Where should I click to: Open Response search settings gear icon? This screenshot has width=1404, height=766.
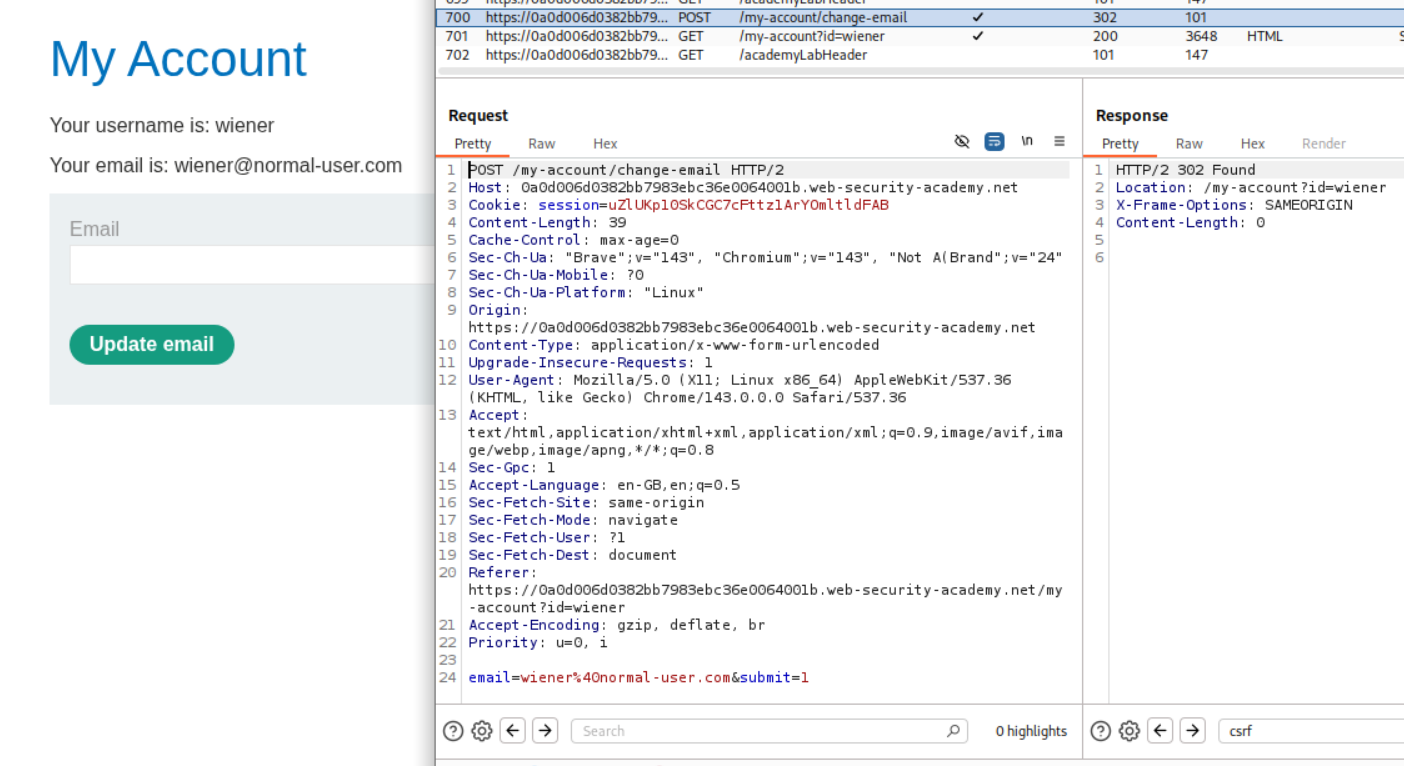pos(1130,731)
